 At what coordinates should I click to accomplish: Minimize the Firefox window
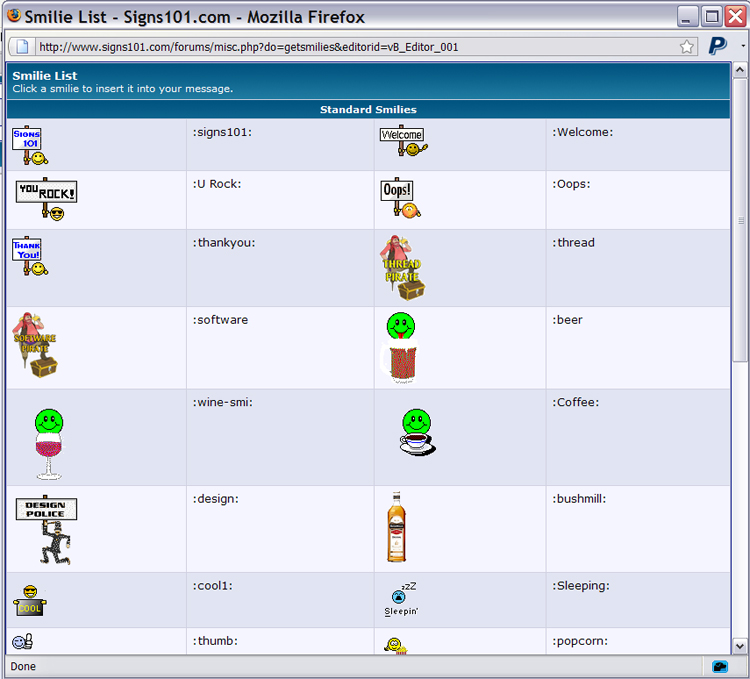pyautogui.click(x=687, y=17)
